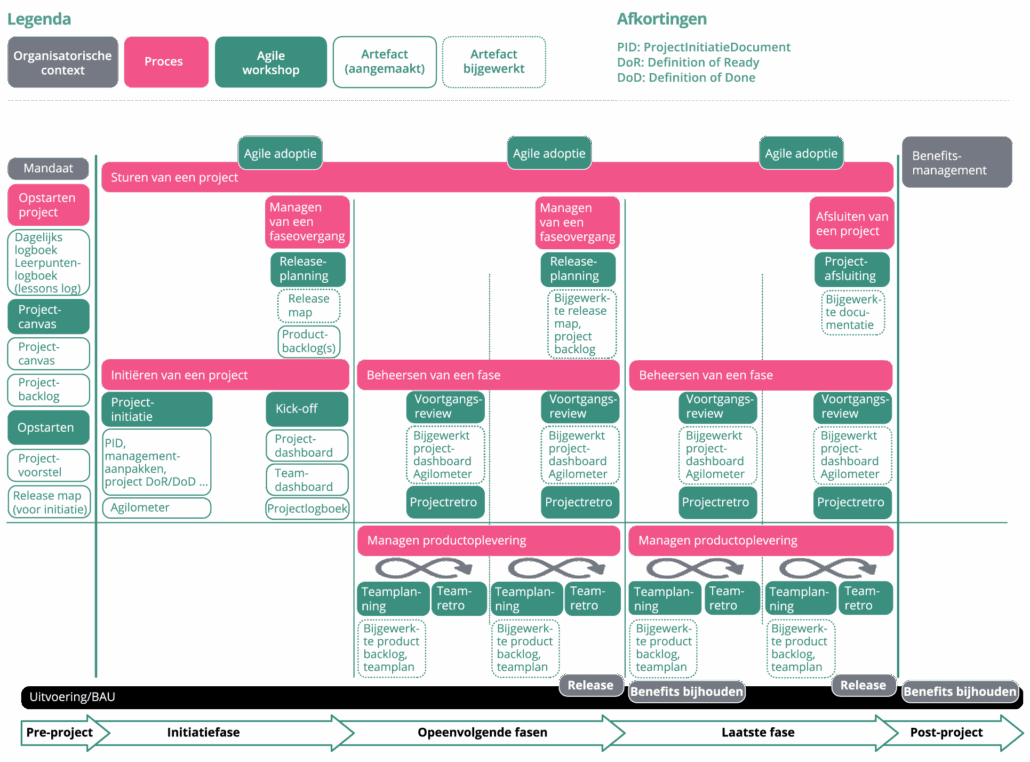
Task: Toggle the Agile adoptie badge above Initiatiefase
Action: click(x=280, y=153)
